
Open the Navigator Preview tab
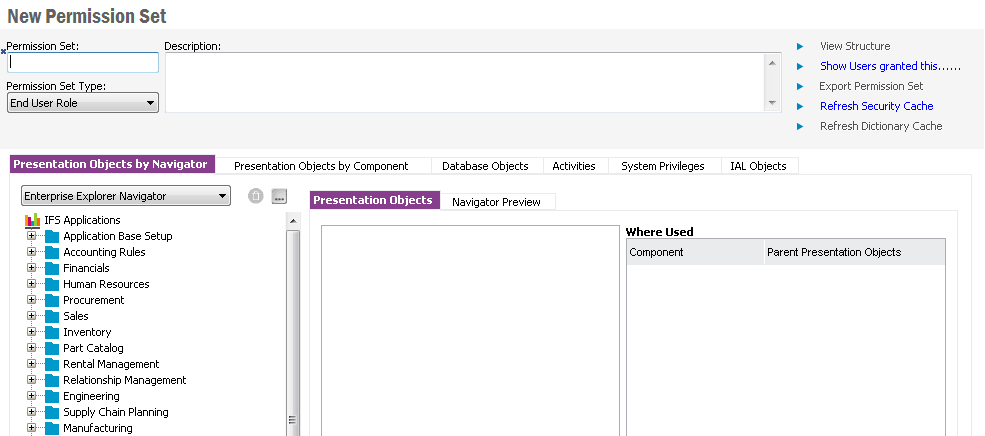click(496, 202)
